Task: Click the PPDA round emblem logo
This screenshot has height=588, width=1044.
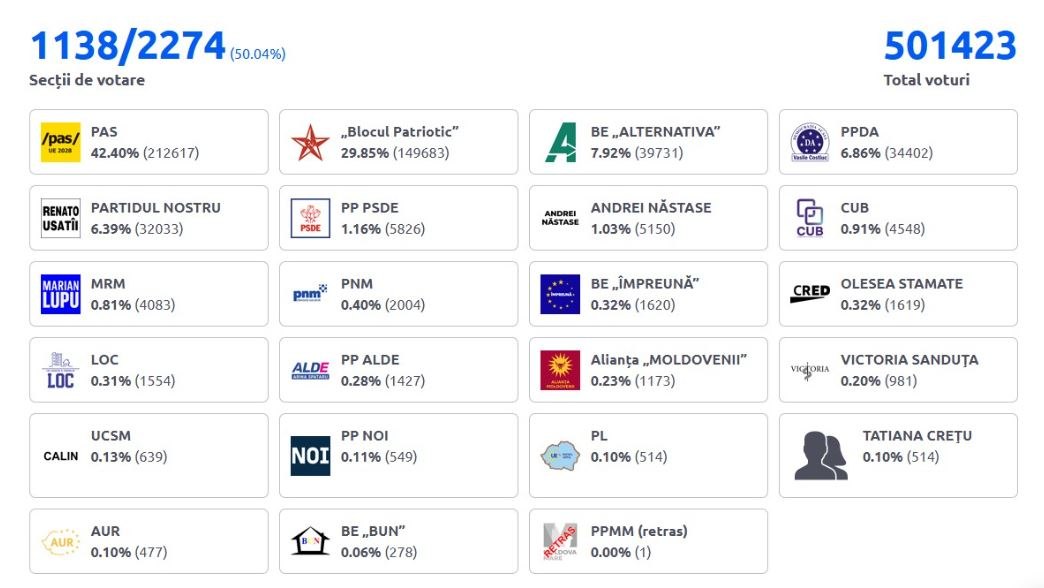Action: coord(810,142)
